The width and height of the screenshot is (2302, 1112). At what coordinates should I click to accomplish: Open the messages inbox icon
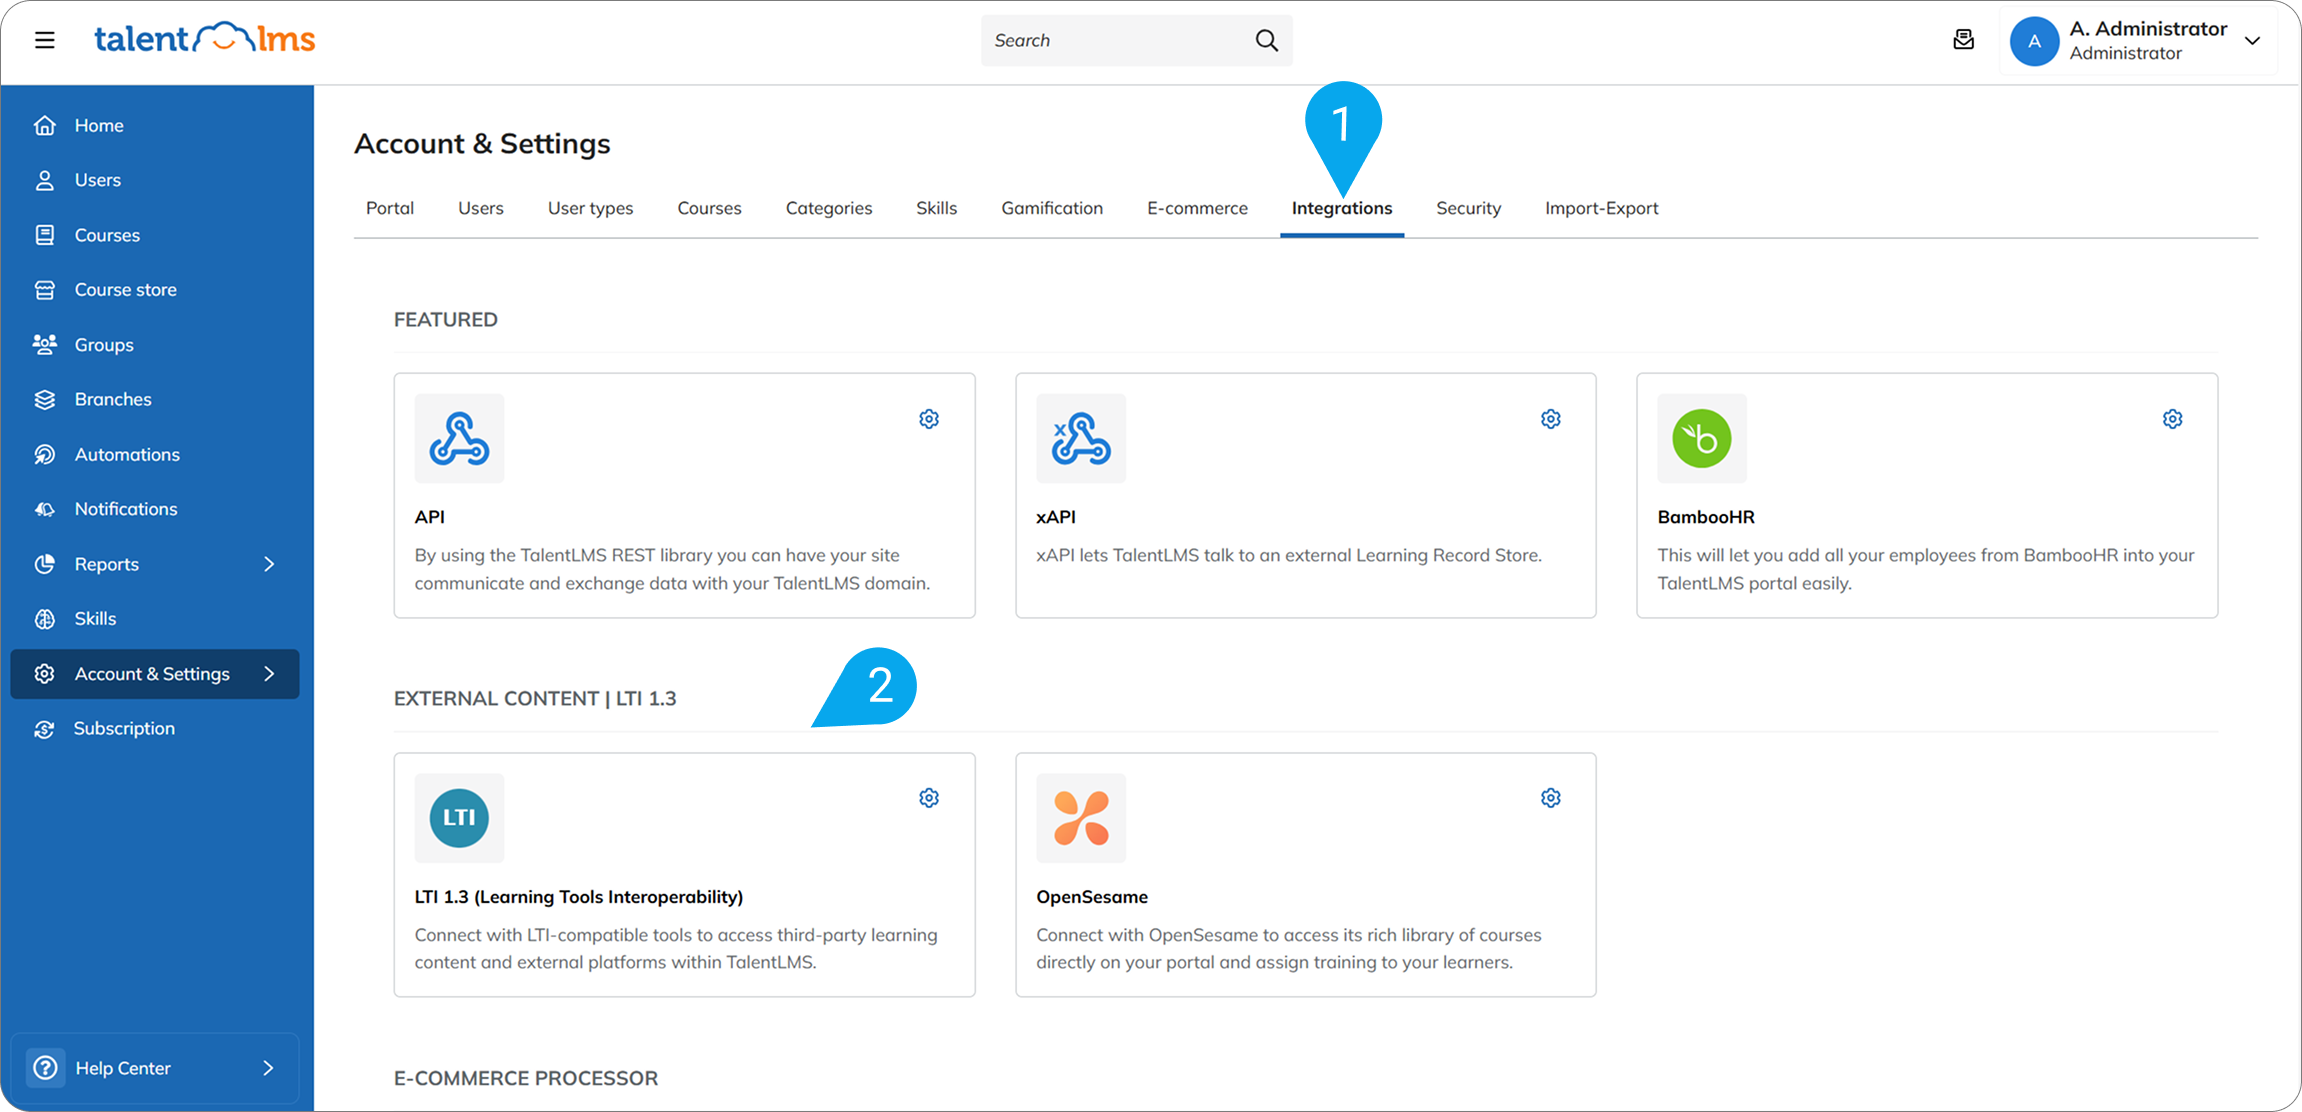(1963, 40)
